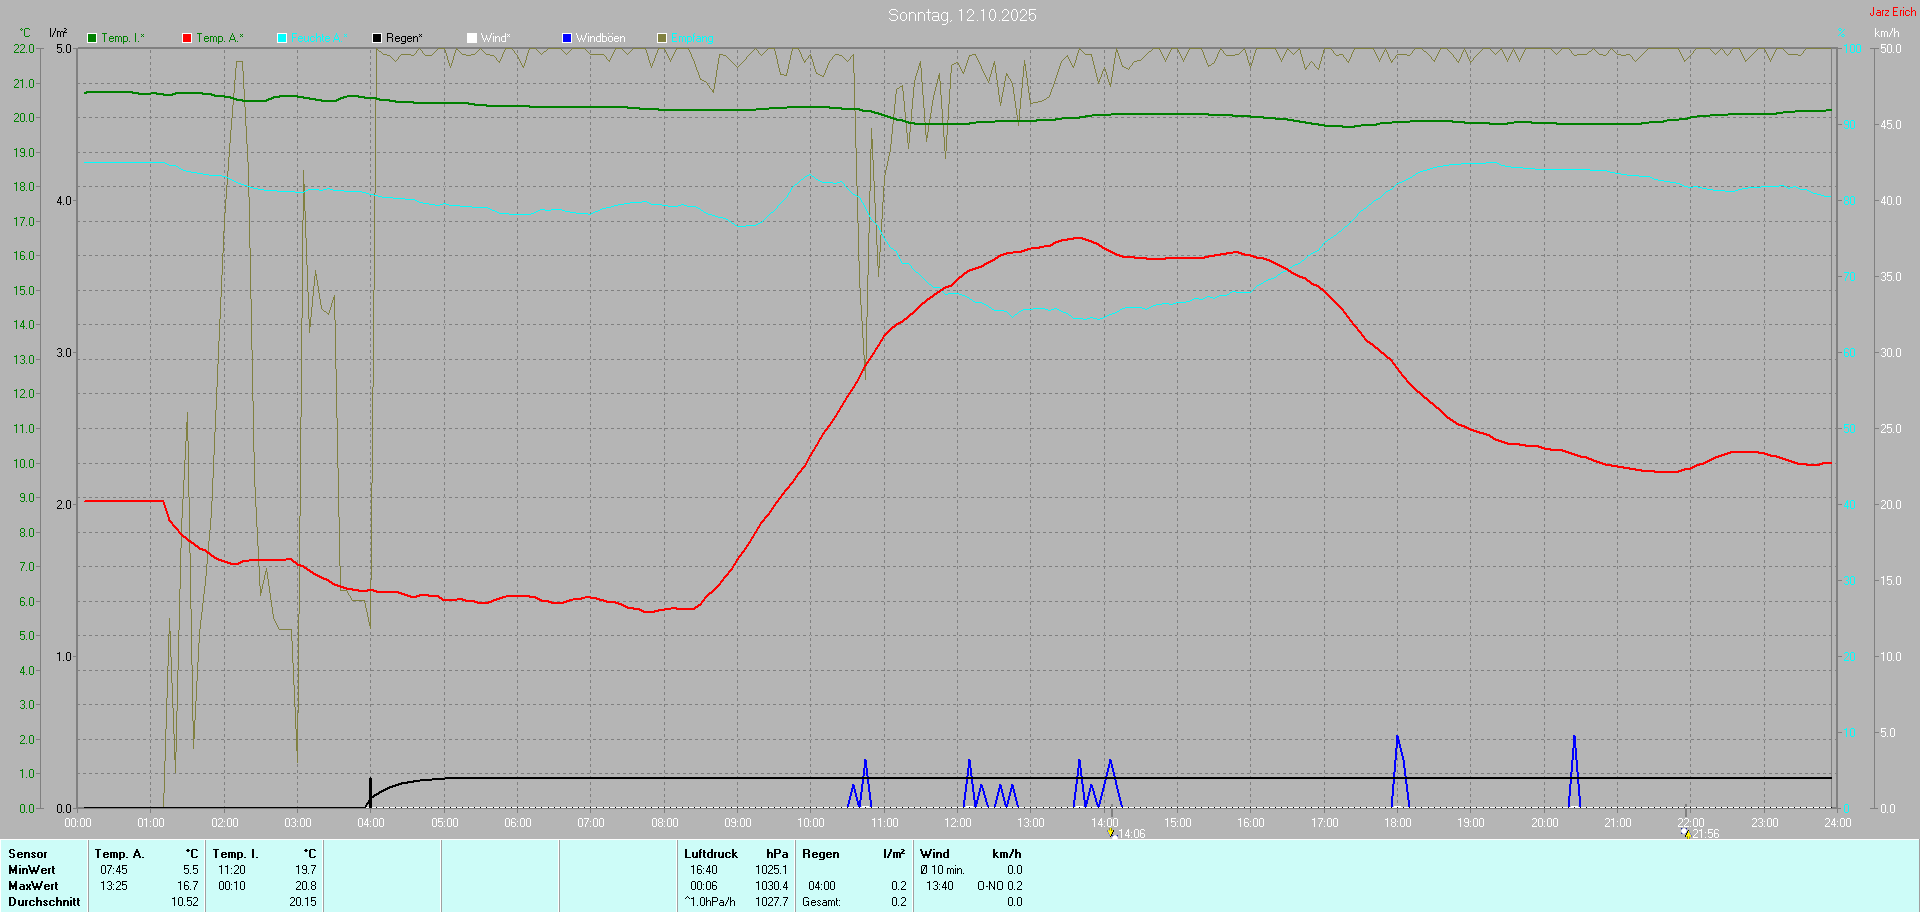Click the 22.0 °C temperature axis label

(24, 49)
